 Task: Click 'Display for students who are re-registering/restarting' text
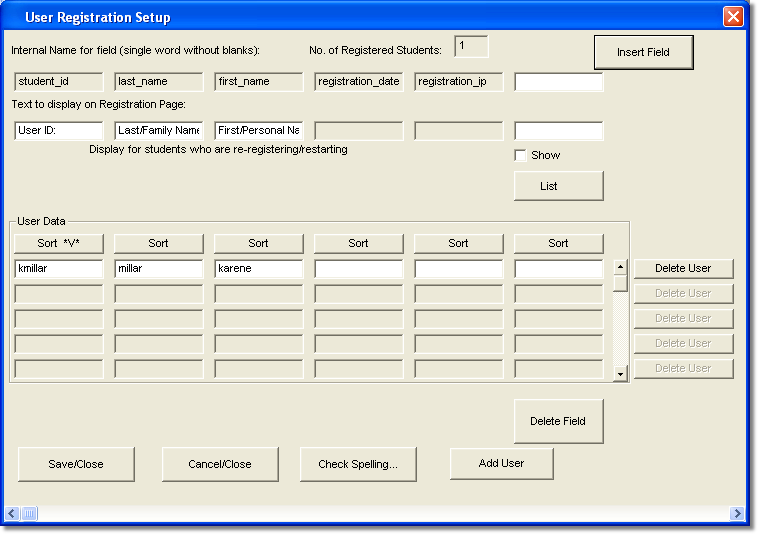click(218, 149)
